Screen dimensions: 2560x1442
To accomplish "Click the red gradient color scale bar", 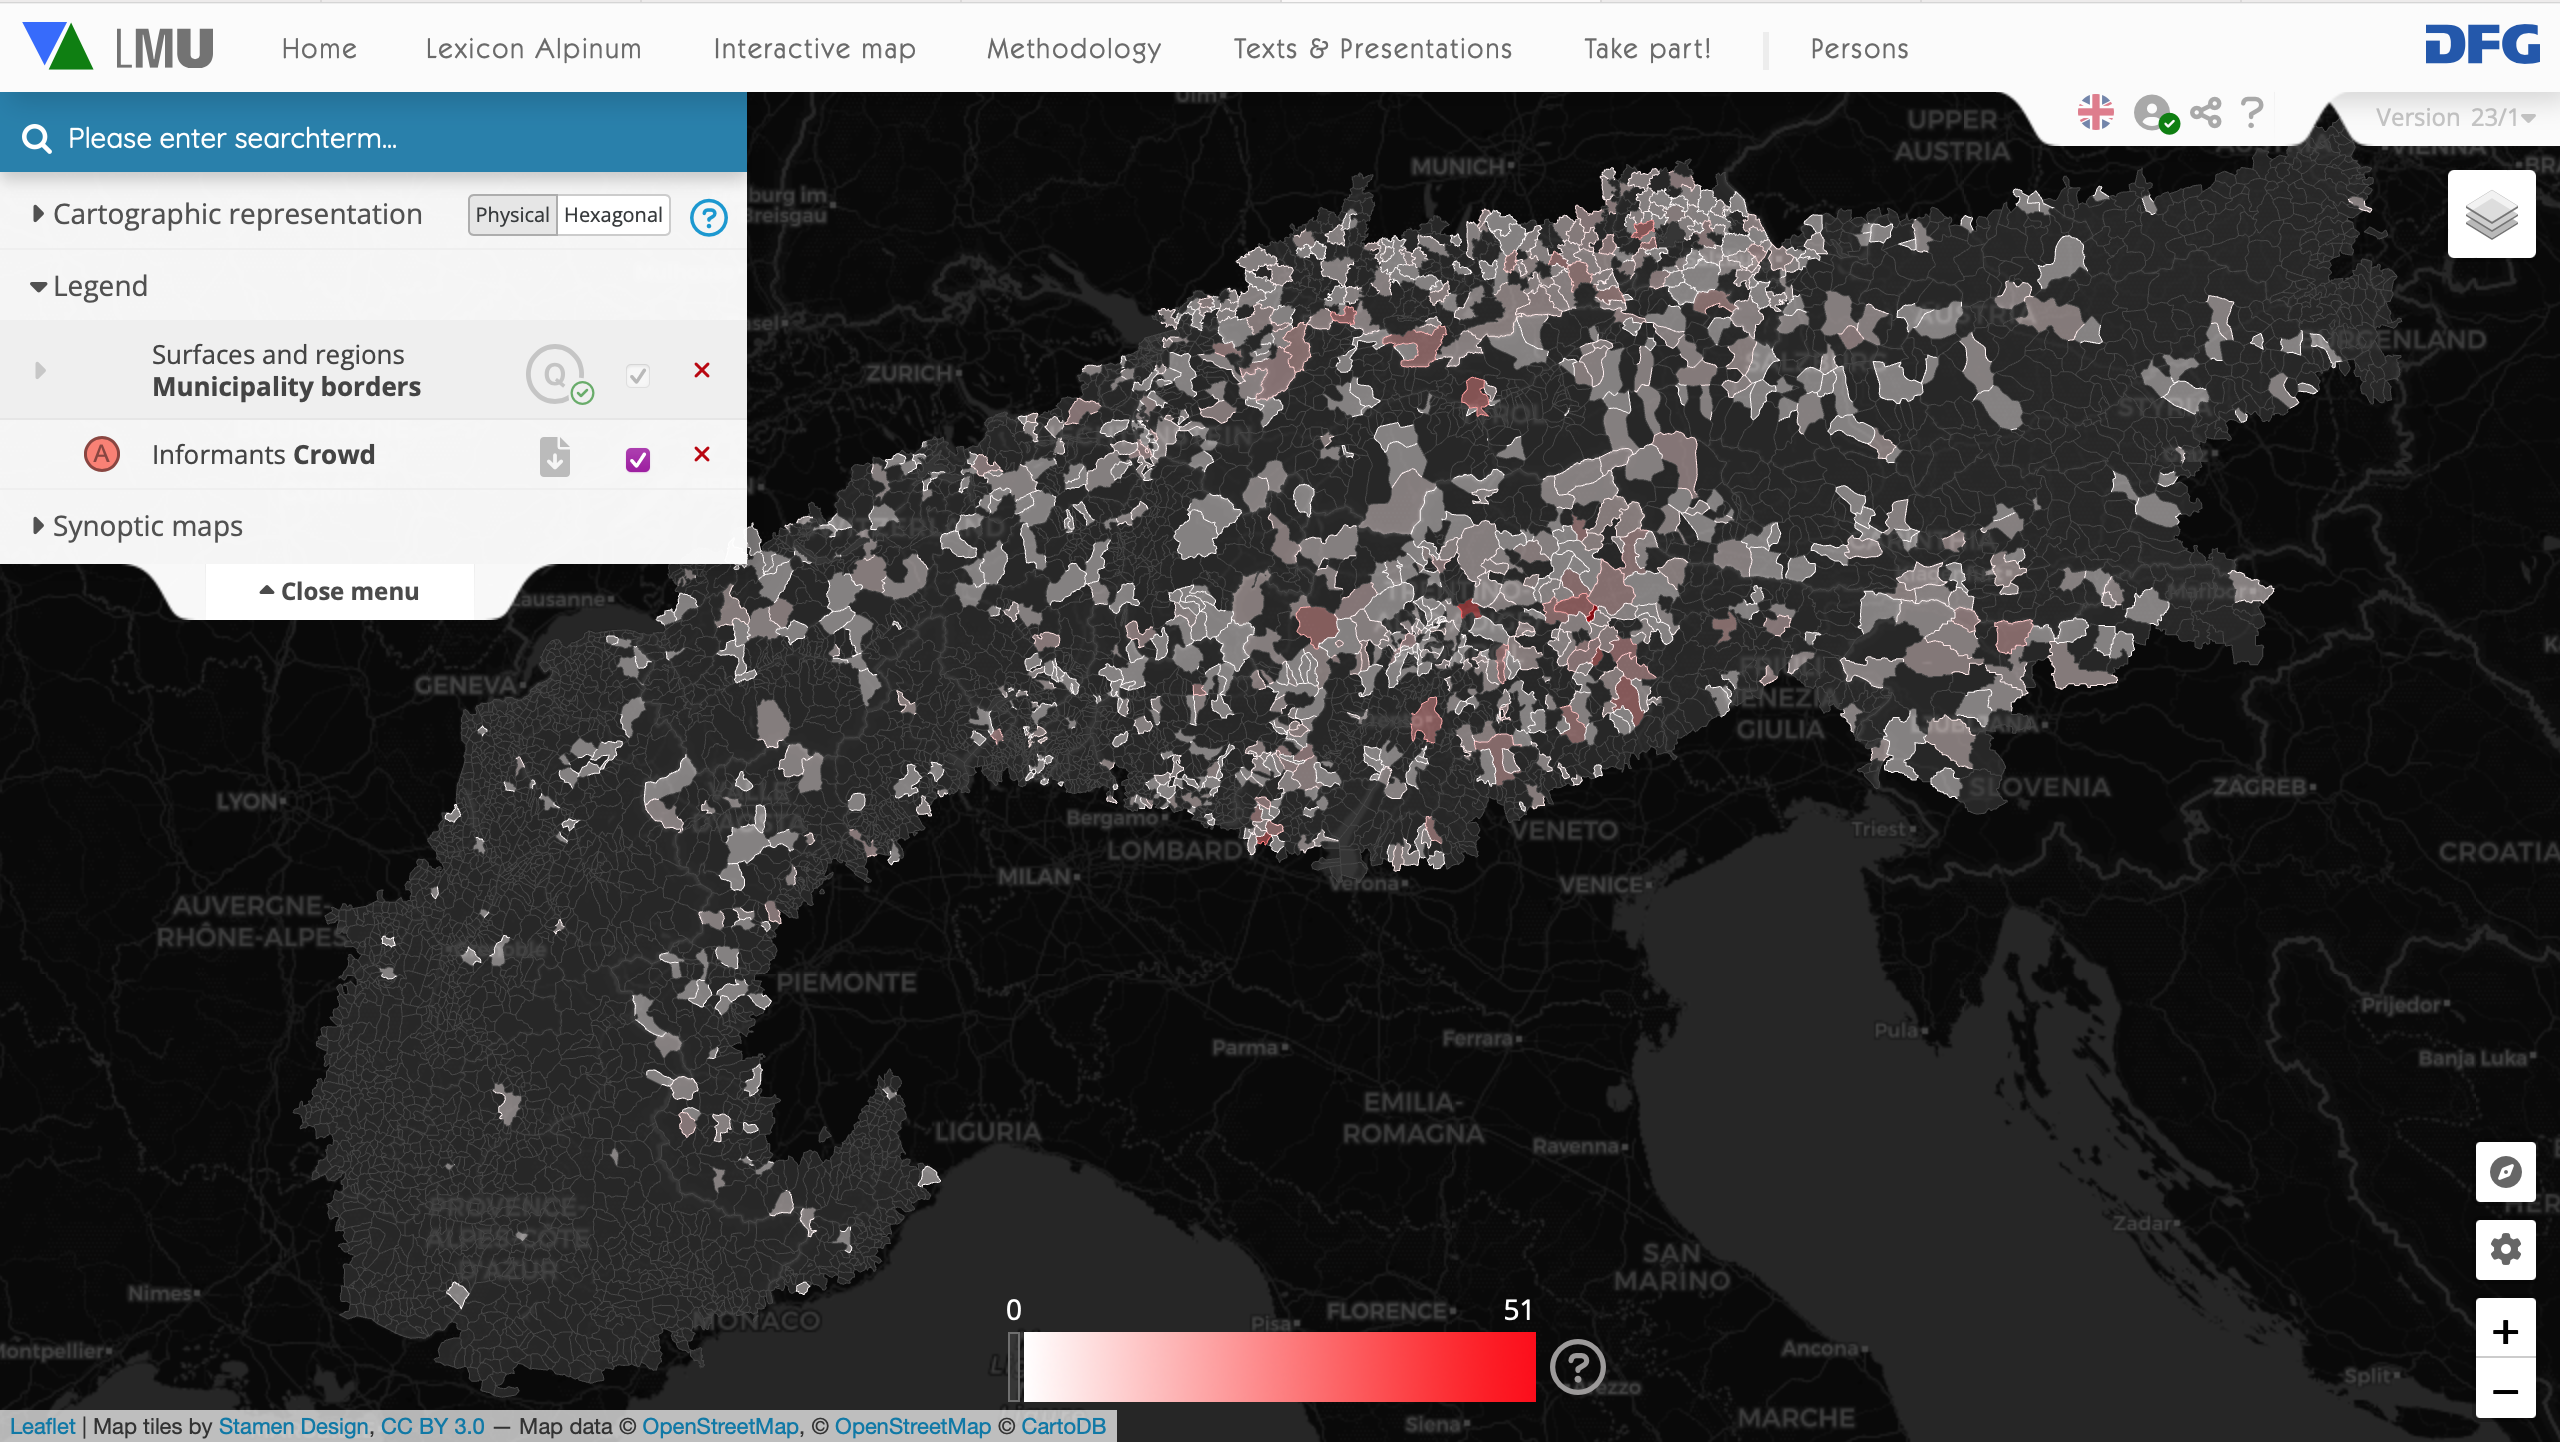I will click(x=1278, y=1366).
